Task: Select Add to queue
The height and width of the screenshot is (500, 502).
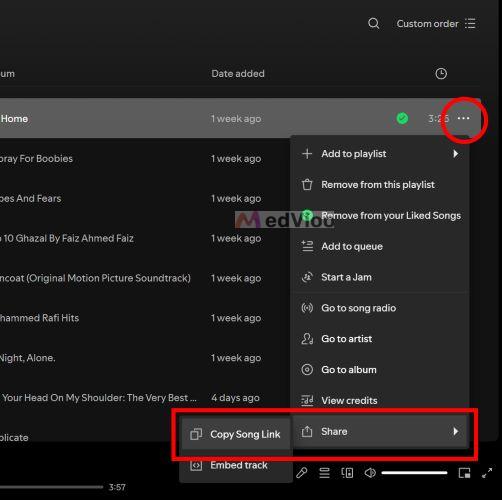Action: coord(380,246)
